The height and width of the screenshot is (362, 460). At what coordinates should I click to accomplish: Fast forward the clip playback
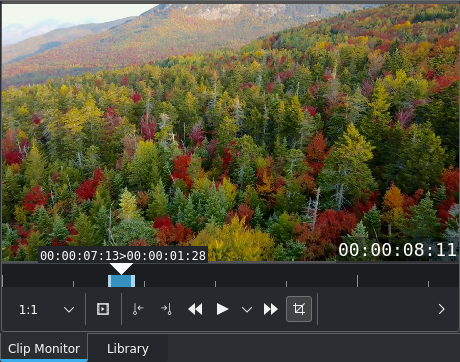click(x=270, y=309)
